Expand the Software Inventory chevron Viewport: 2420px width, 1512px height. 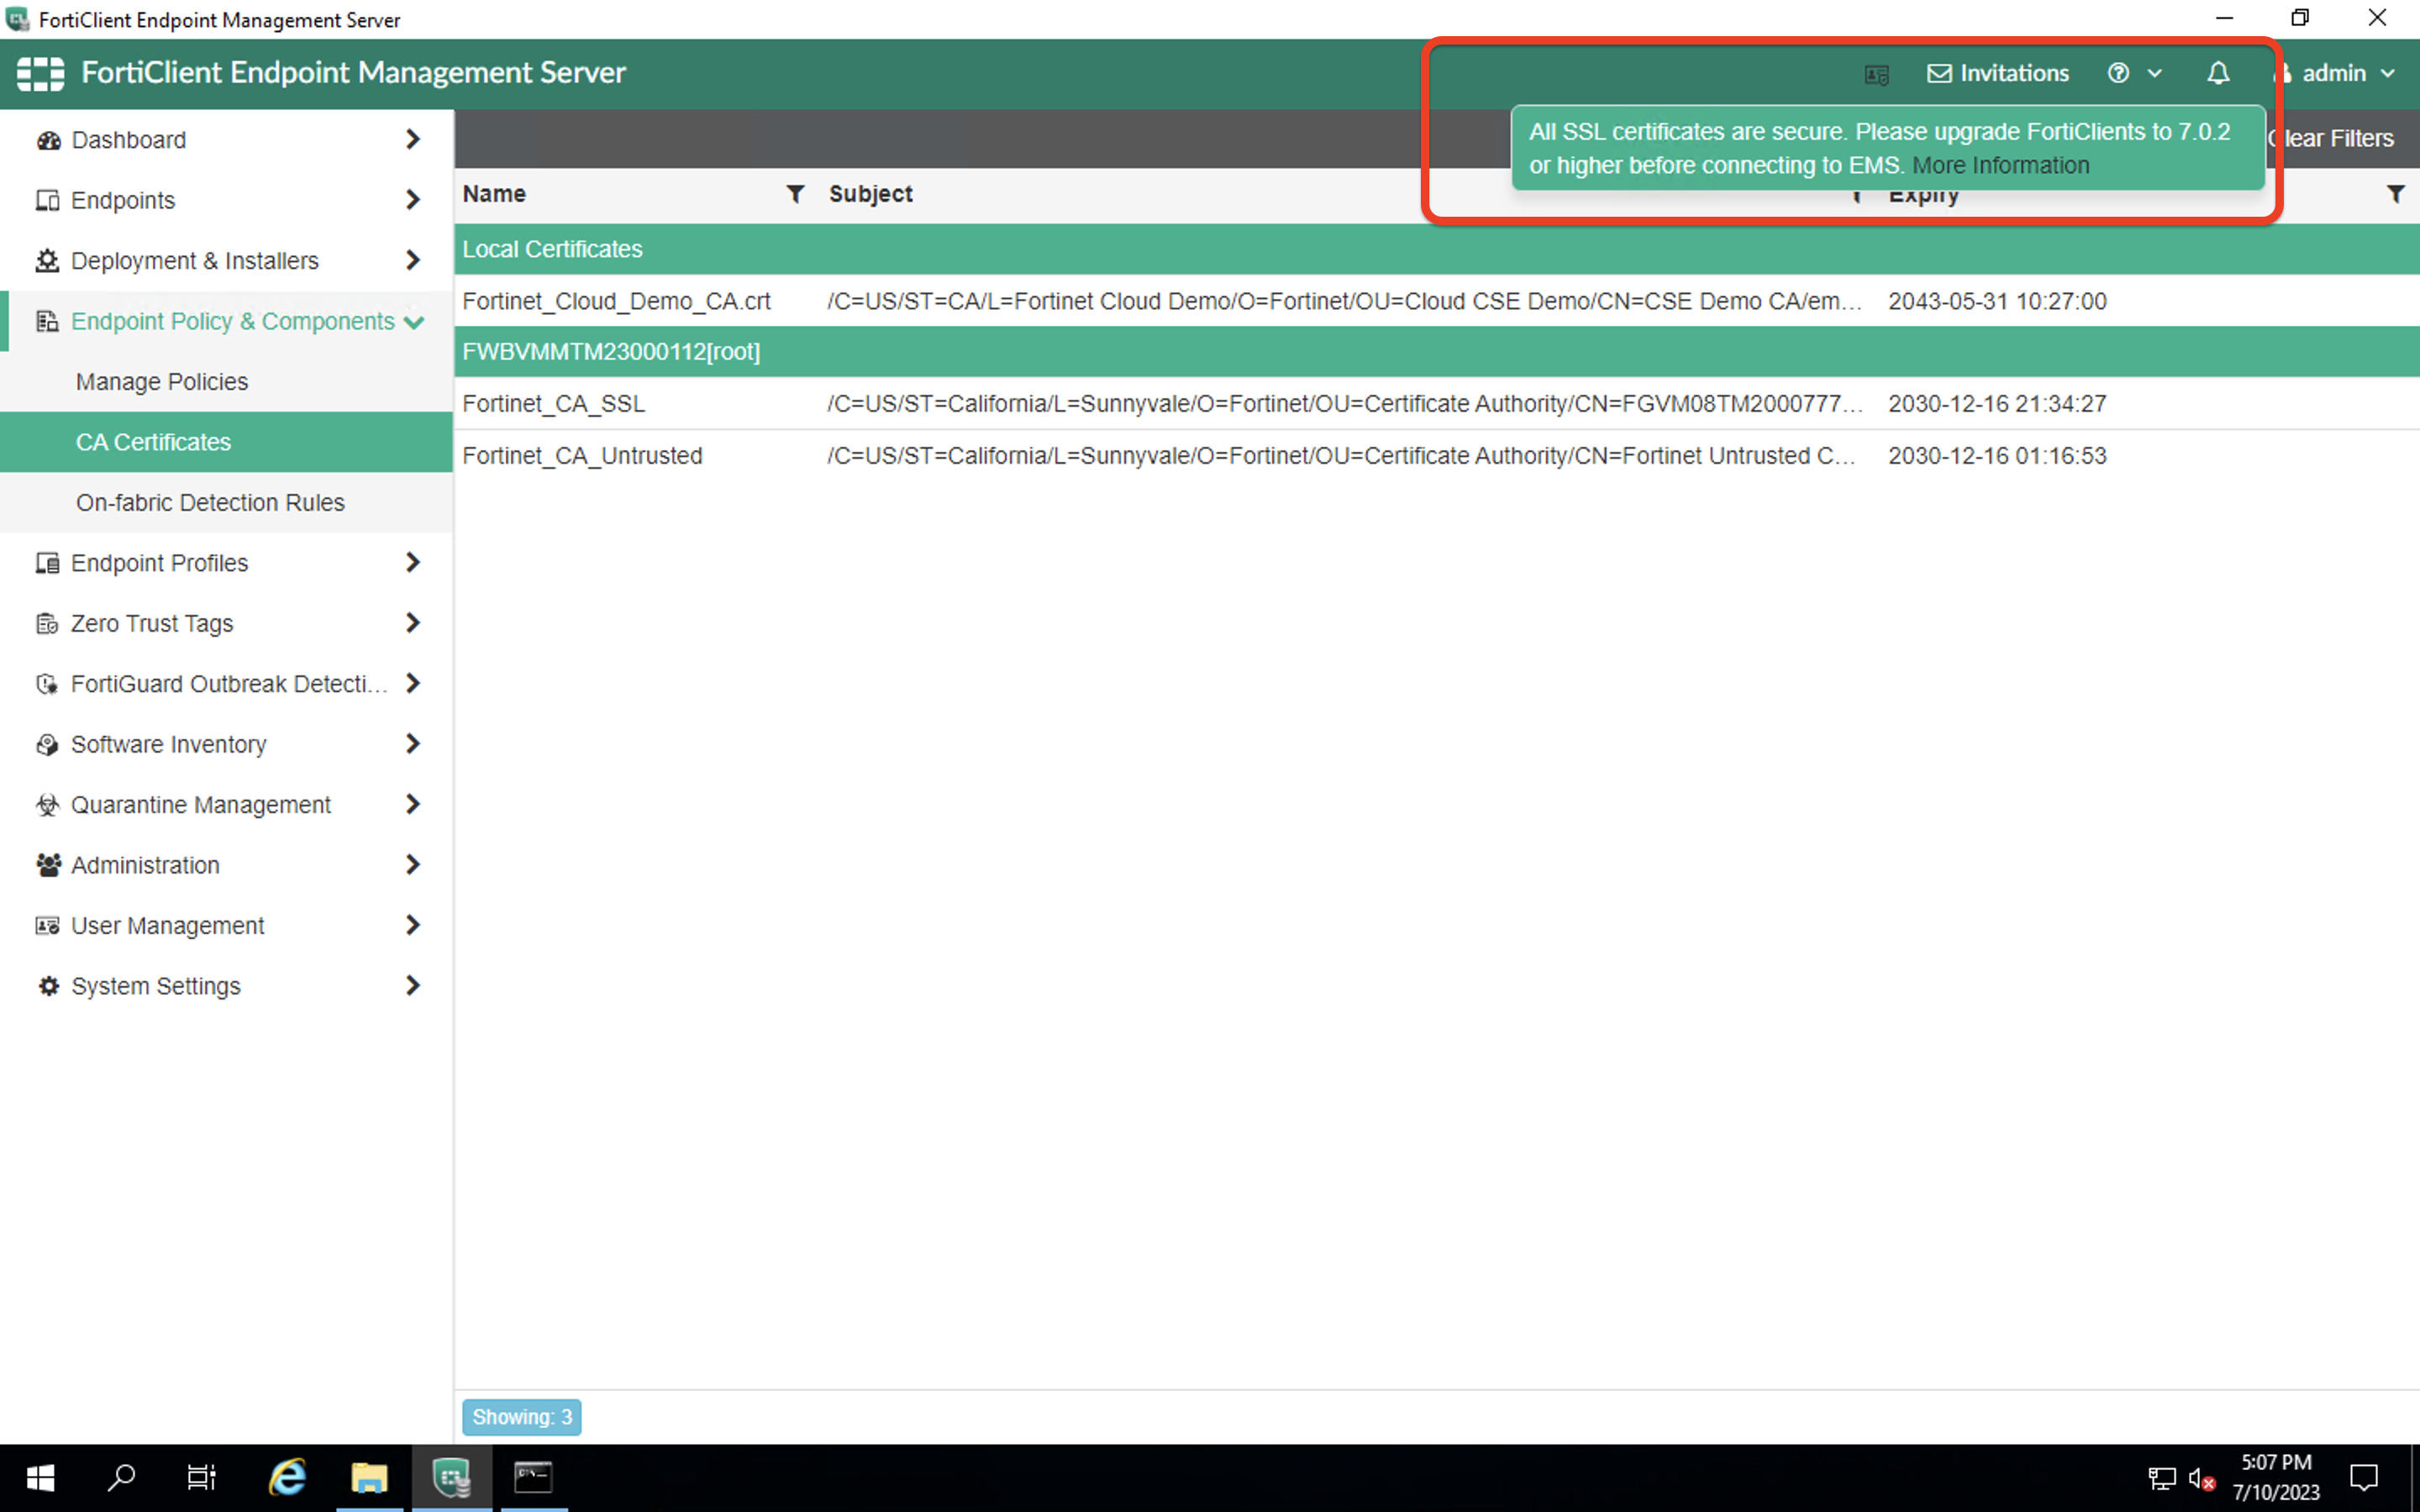tap(412, 744)
